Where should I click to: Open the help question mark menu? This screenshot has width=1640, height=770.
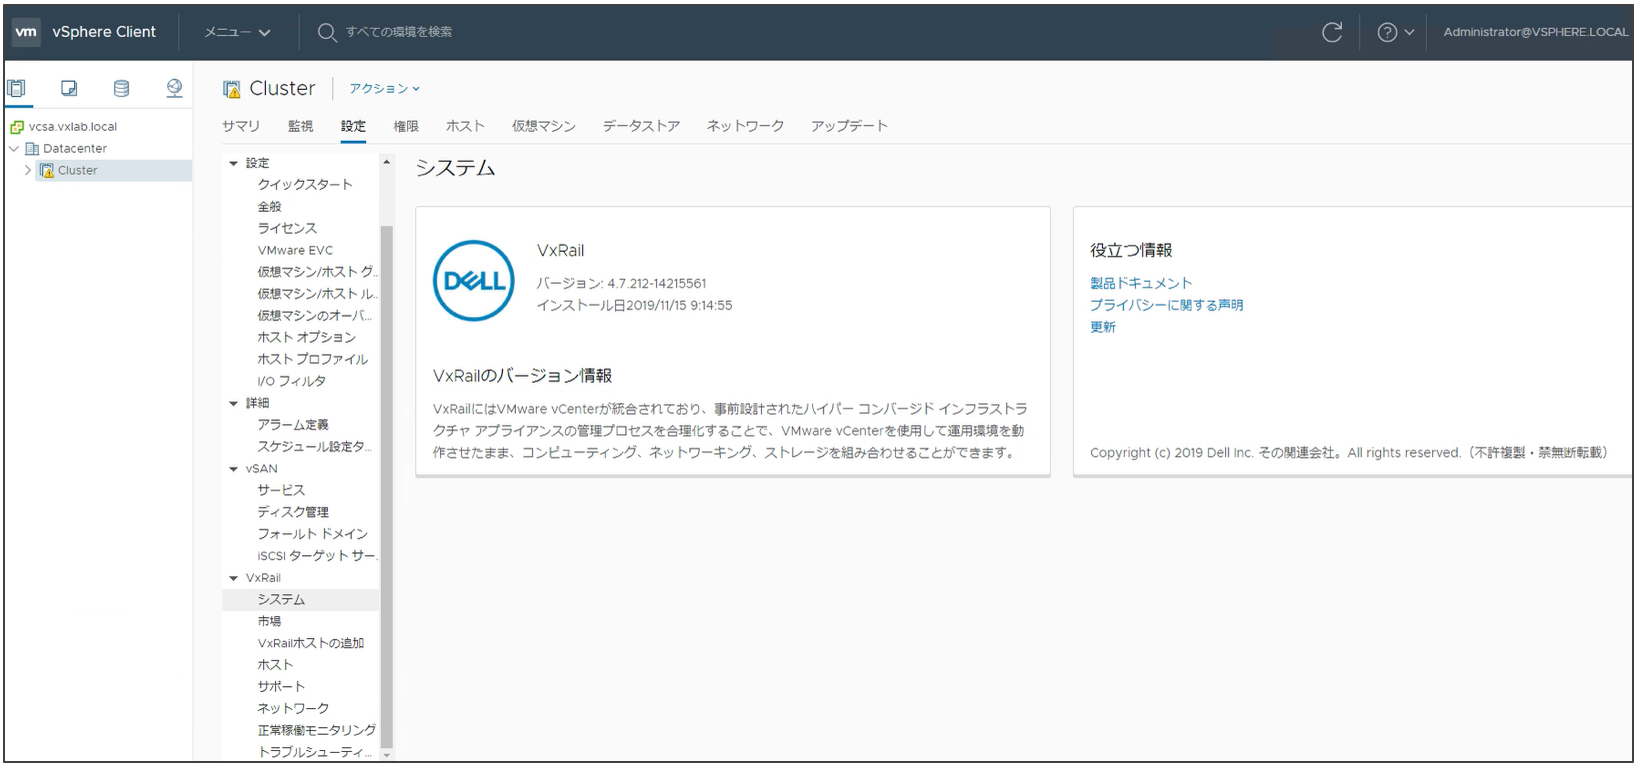pyautogui.click(x=1395, y=32)
